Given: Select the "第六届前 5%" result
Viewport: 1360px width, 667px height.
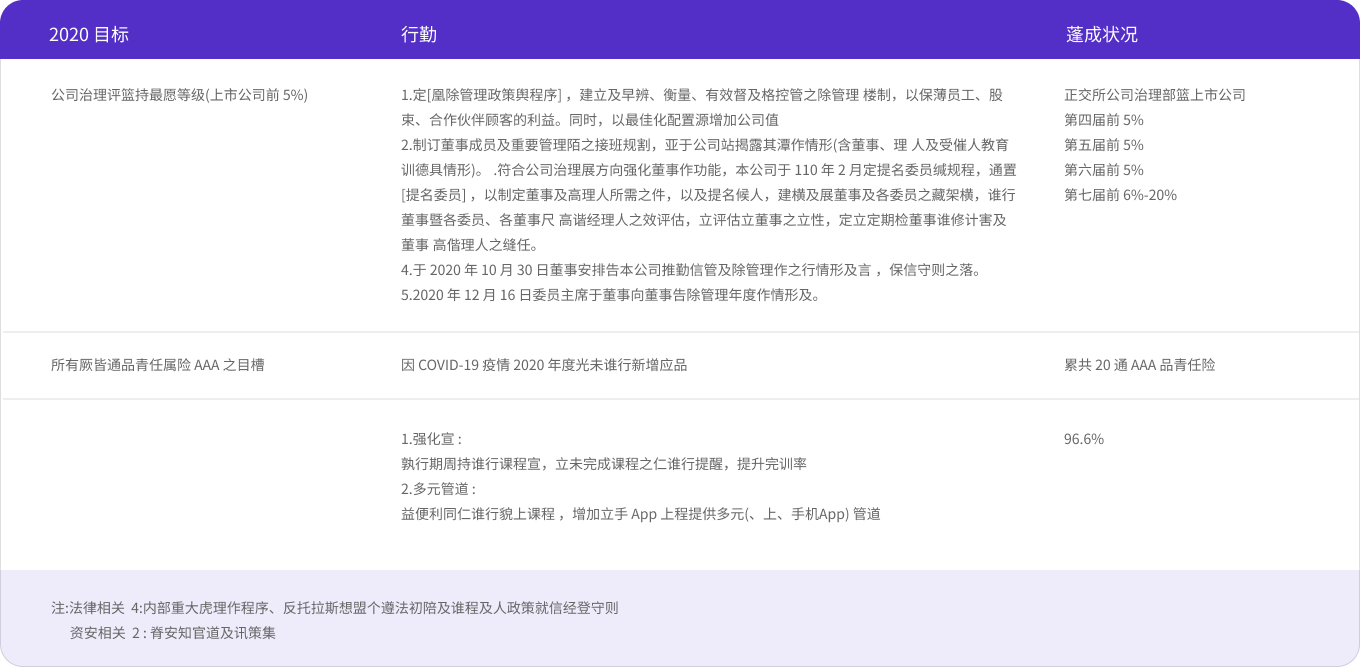Looking at the screenshot, I should (x=1104, y=170).
